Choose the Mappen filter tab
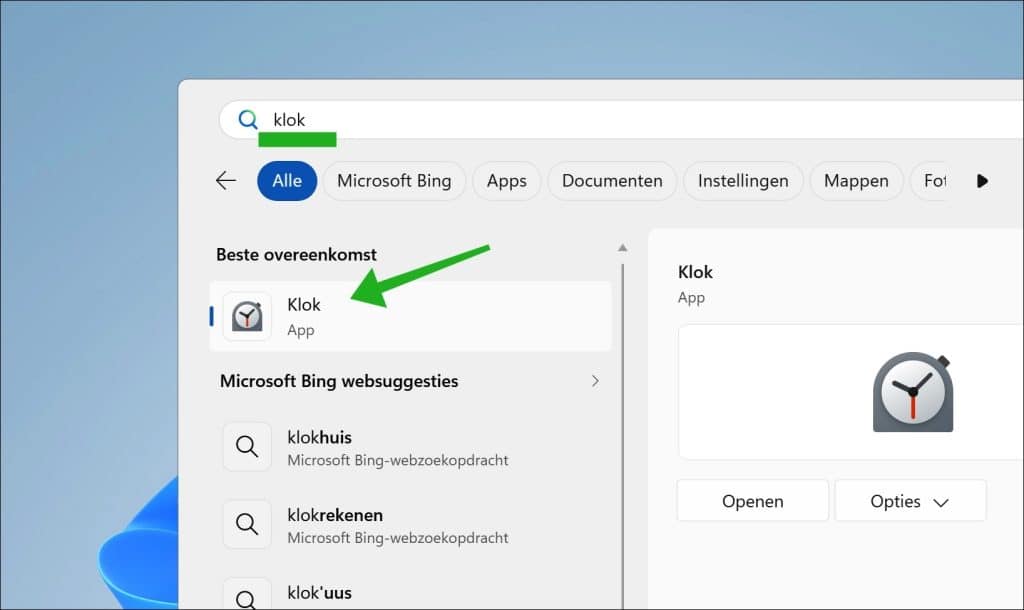 (856, 180)
